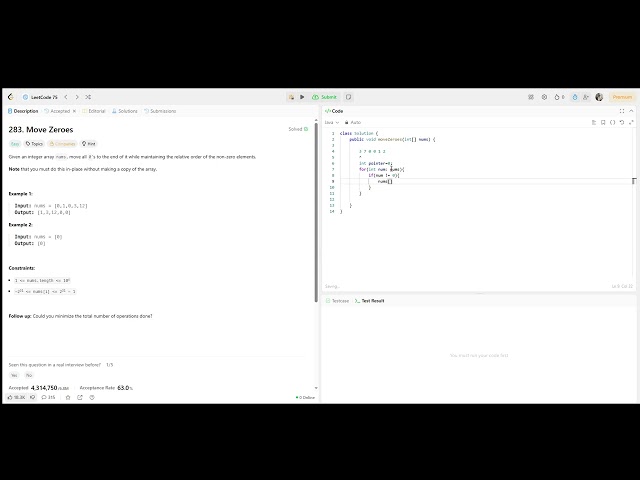
Task: Pick a random question with shuffle icon
Action: (88, 97)
